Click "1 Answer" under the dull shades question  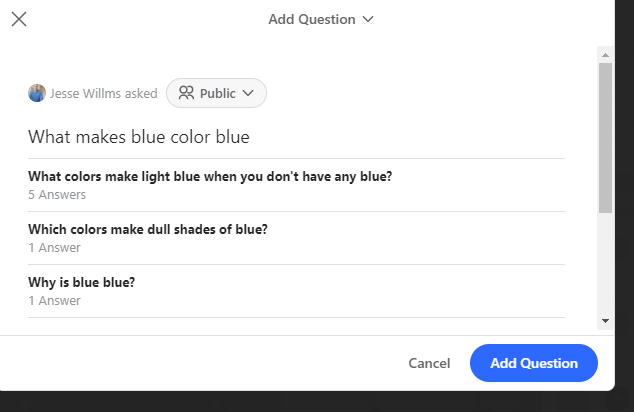point(54,248)
